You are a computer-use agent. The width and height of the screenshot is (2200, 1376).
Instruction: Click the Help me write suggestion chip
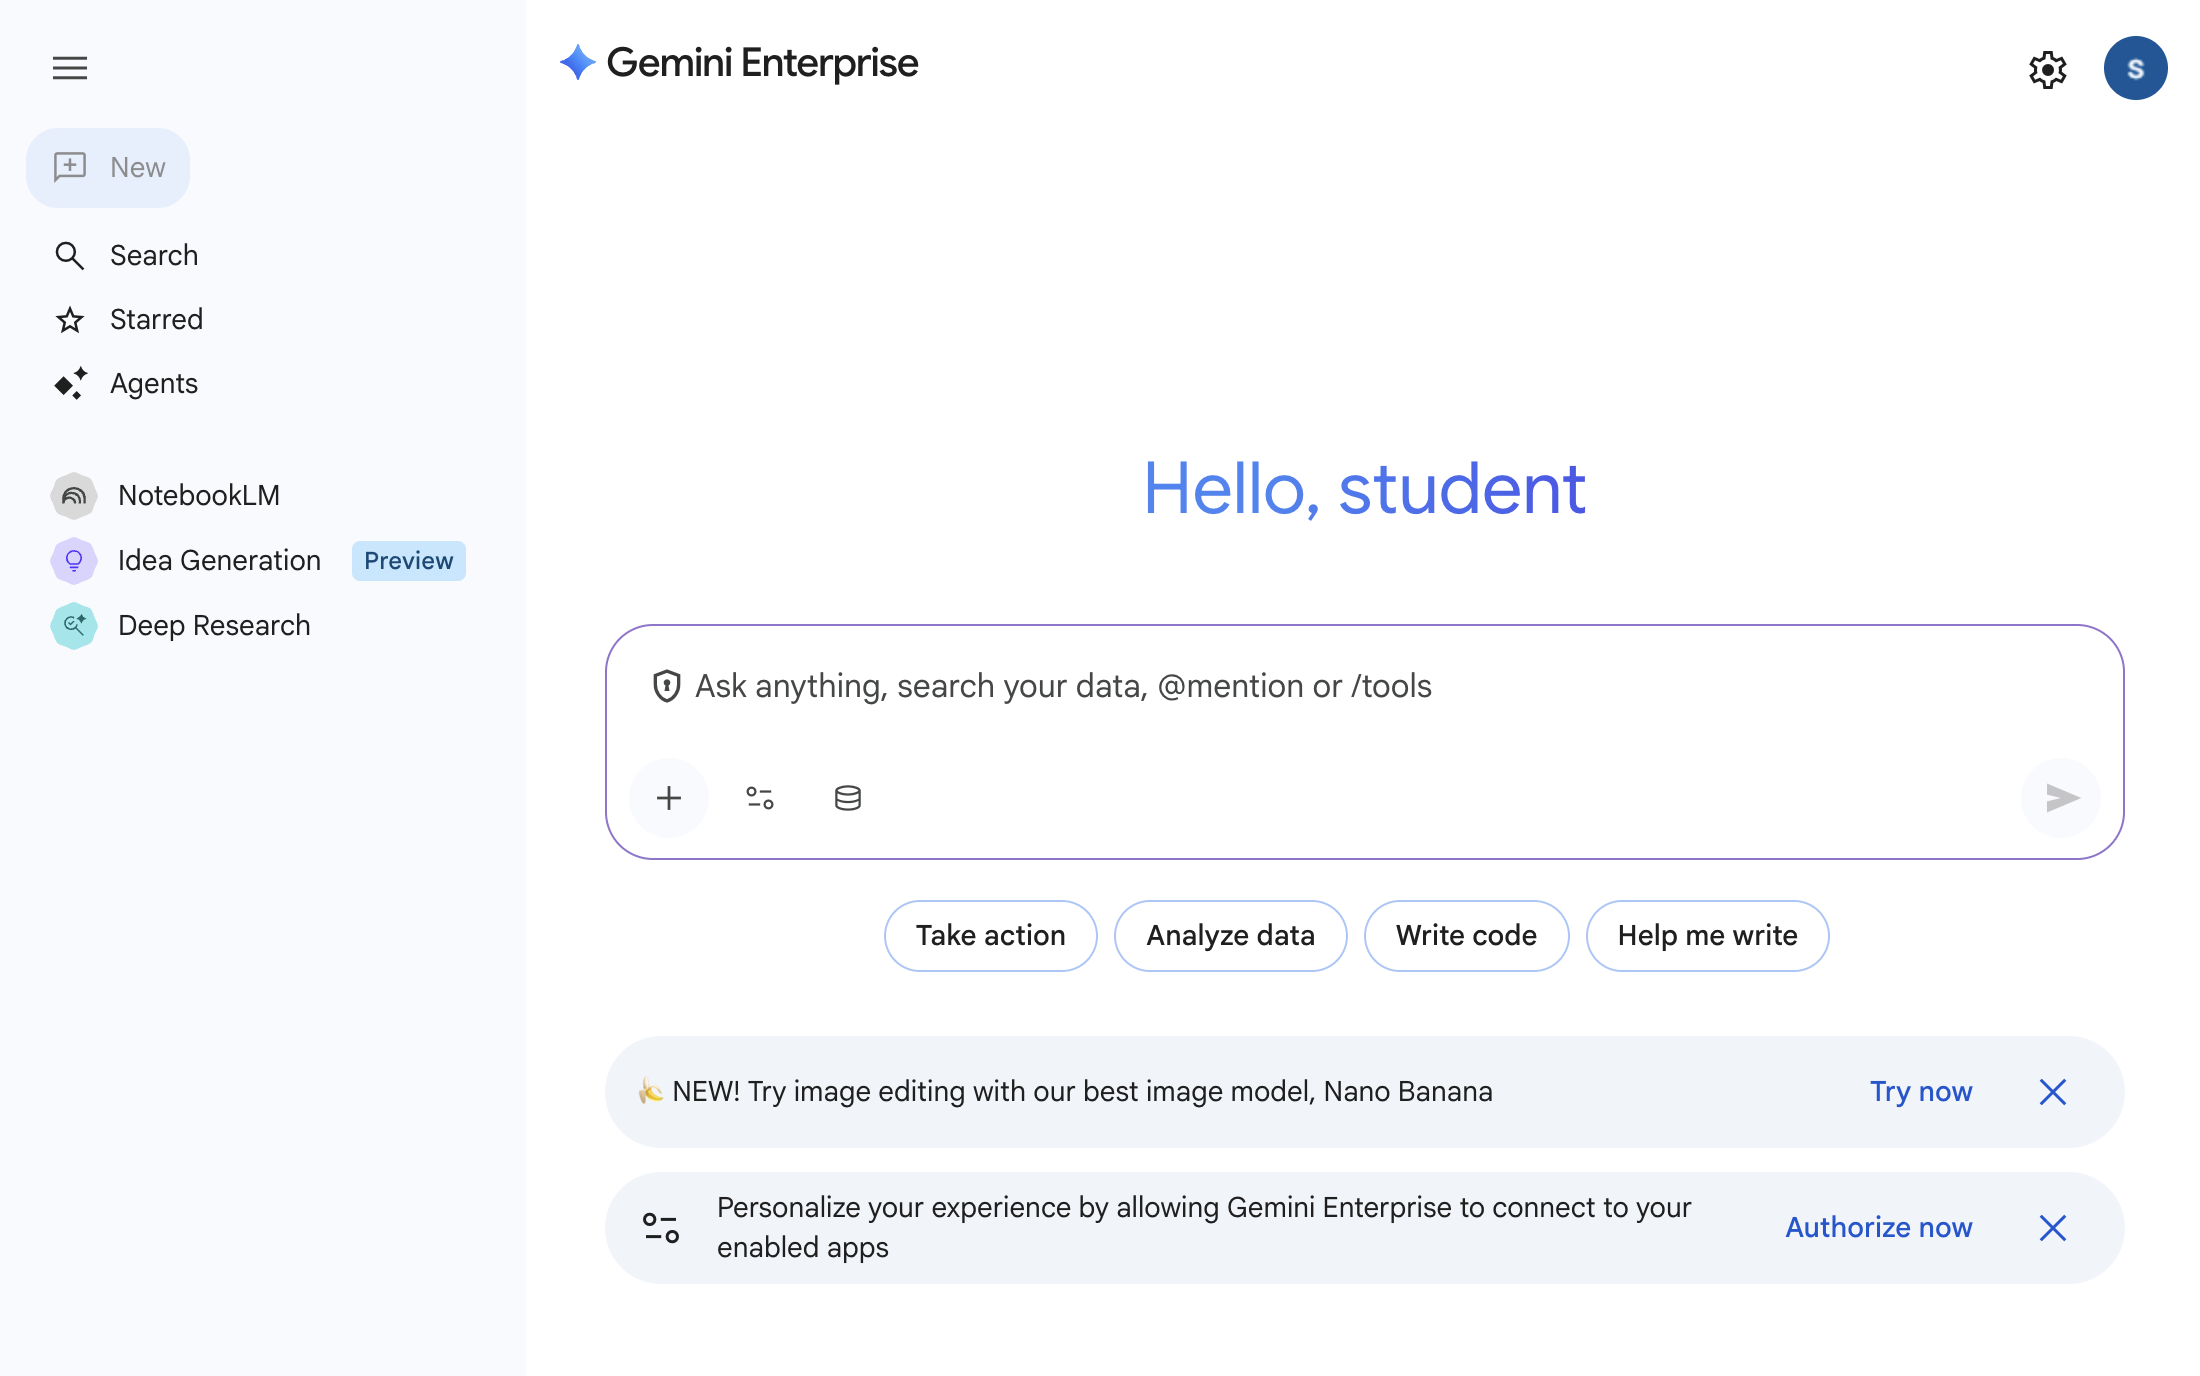(x=1707, y=935)
